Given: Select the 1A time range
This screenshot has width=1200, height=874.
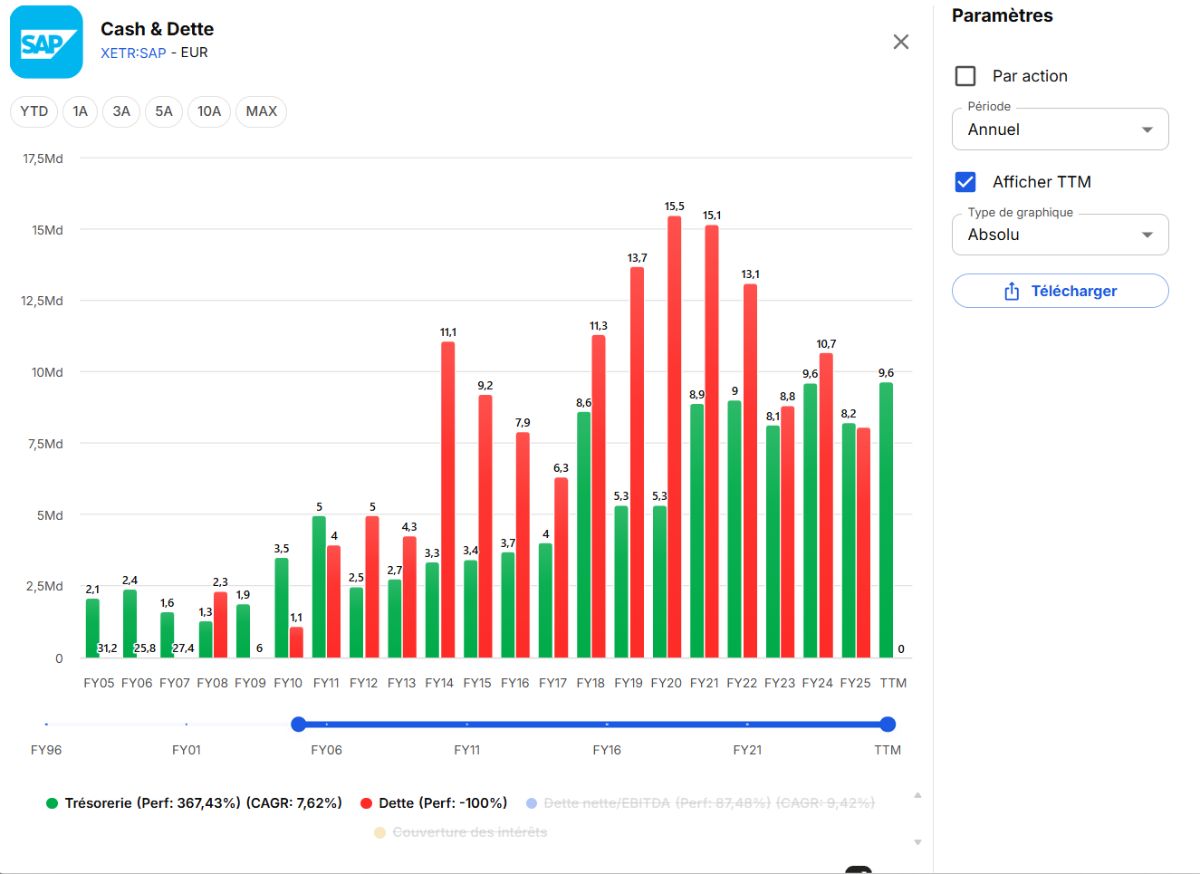Looking at the screenshot, I should click(80, 111).
